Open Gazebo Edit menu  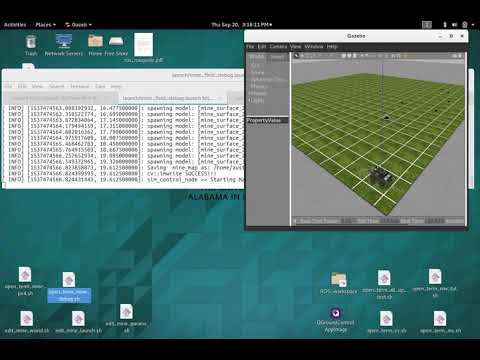coord(262,47)
